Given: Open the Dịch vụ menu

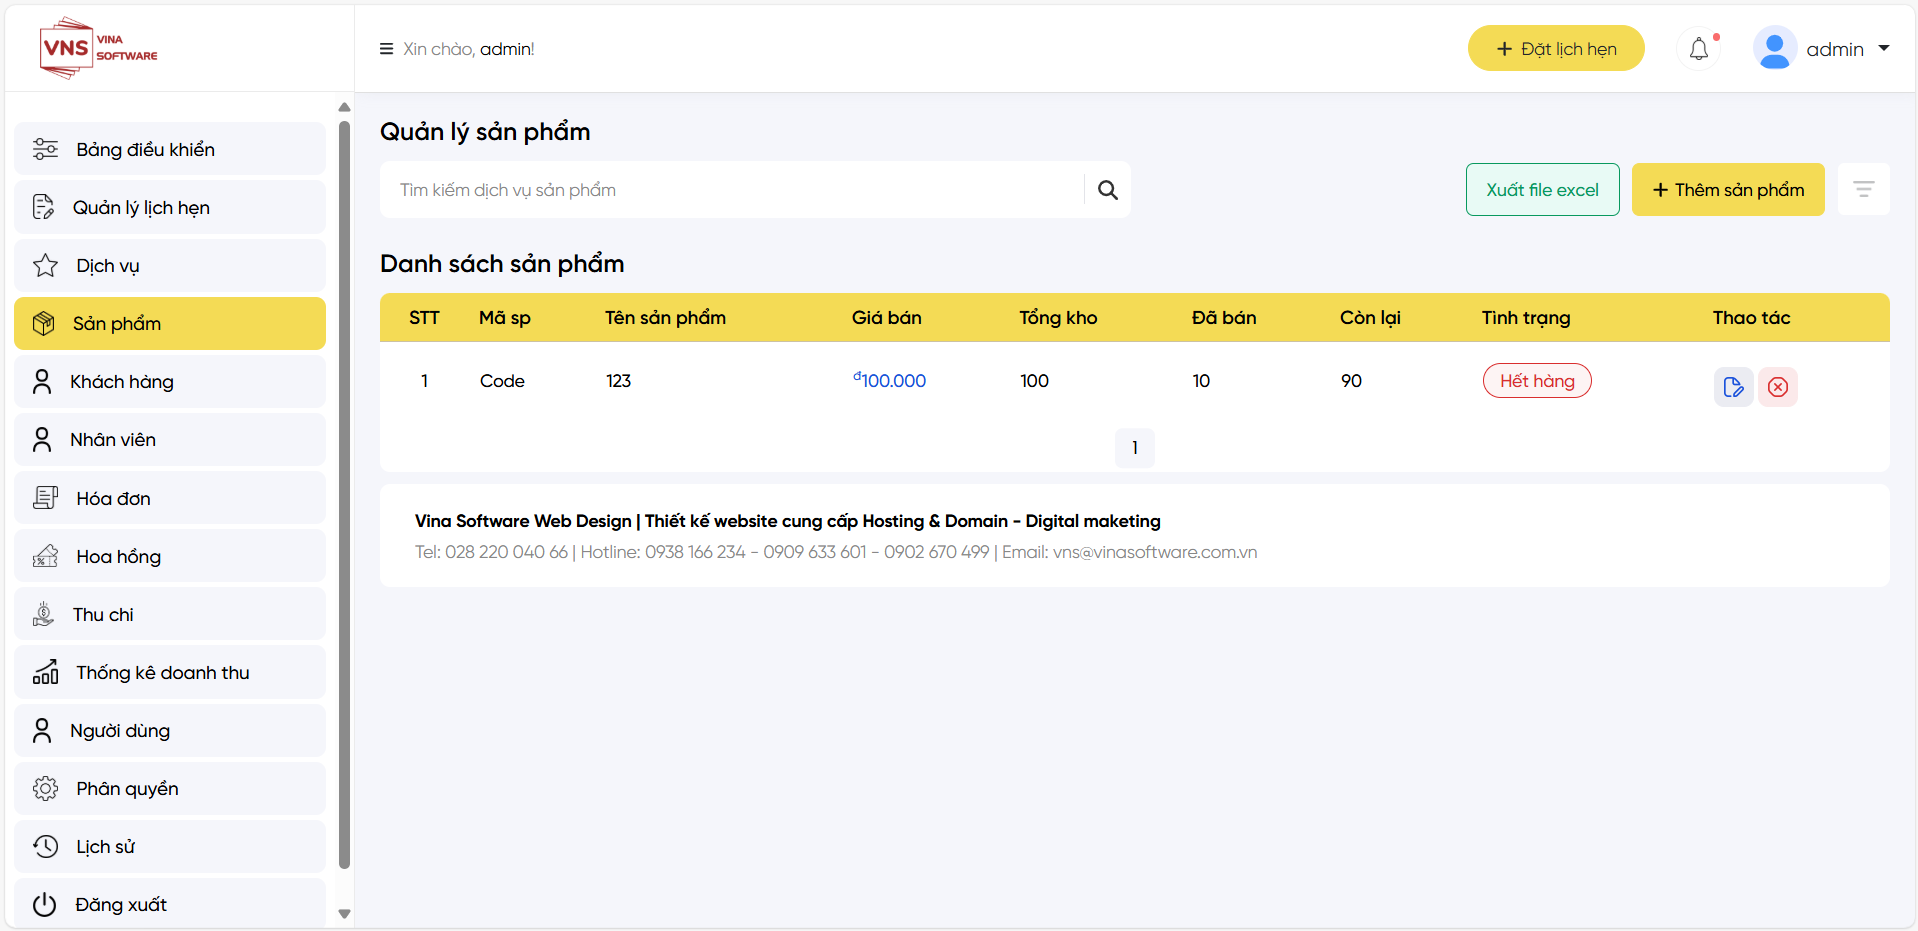Looking at the screenshot, I should [x=170, y=265].
